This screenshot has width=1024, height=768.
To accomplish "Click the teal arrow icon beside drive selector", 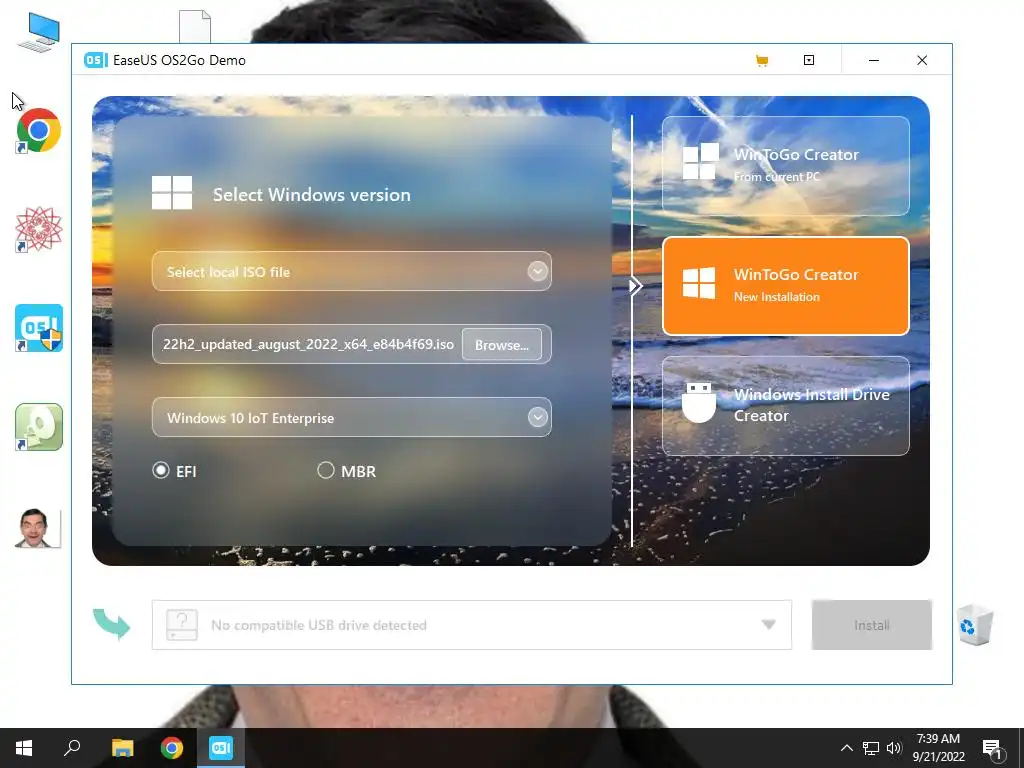I will click(112, 623).
